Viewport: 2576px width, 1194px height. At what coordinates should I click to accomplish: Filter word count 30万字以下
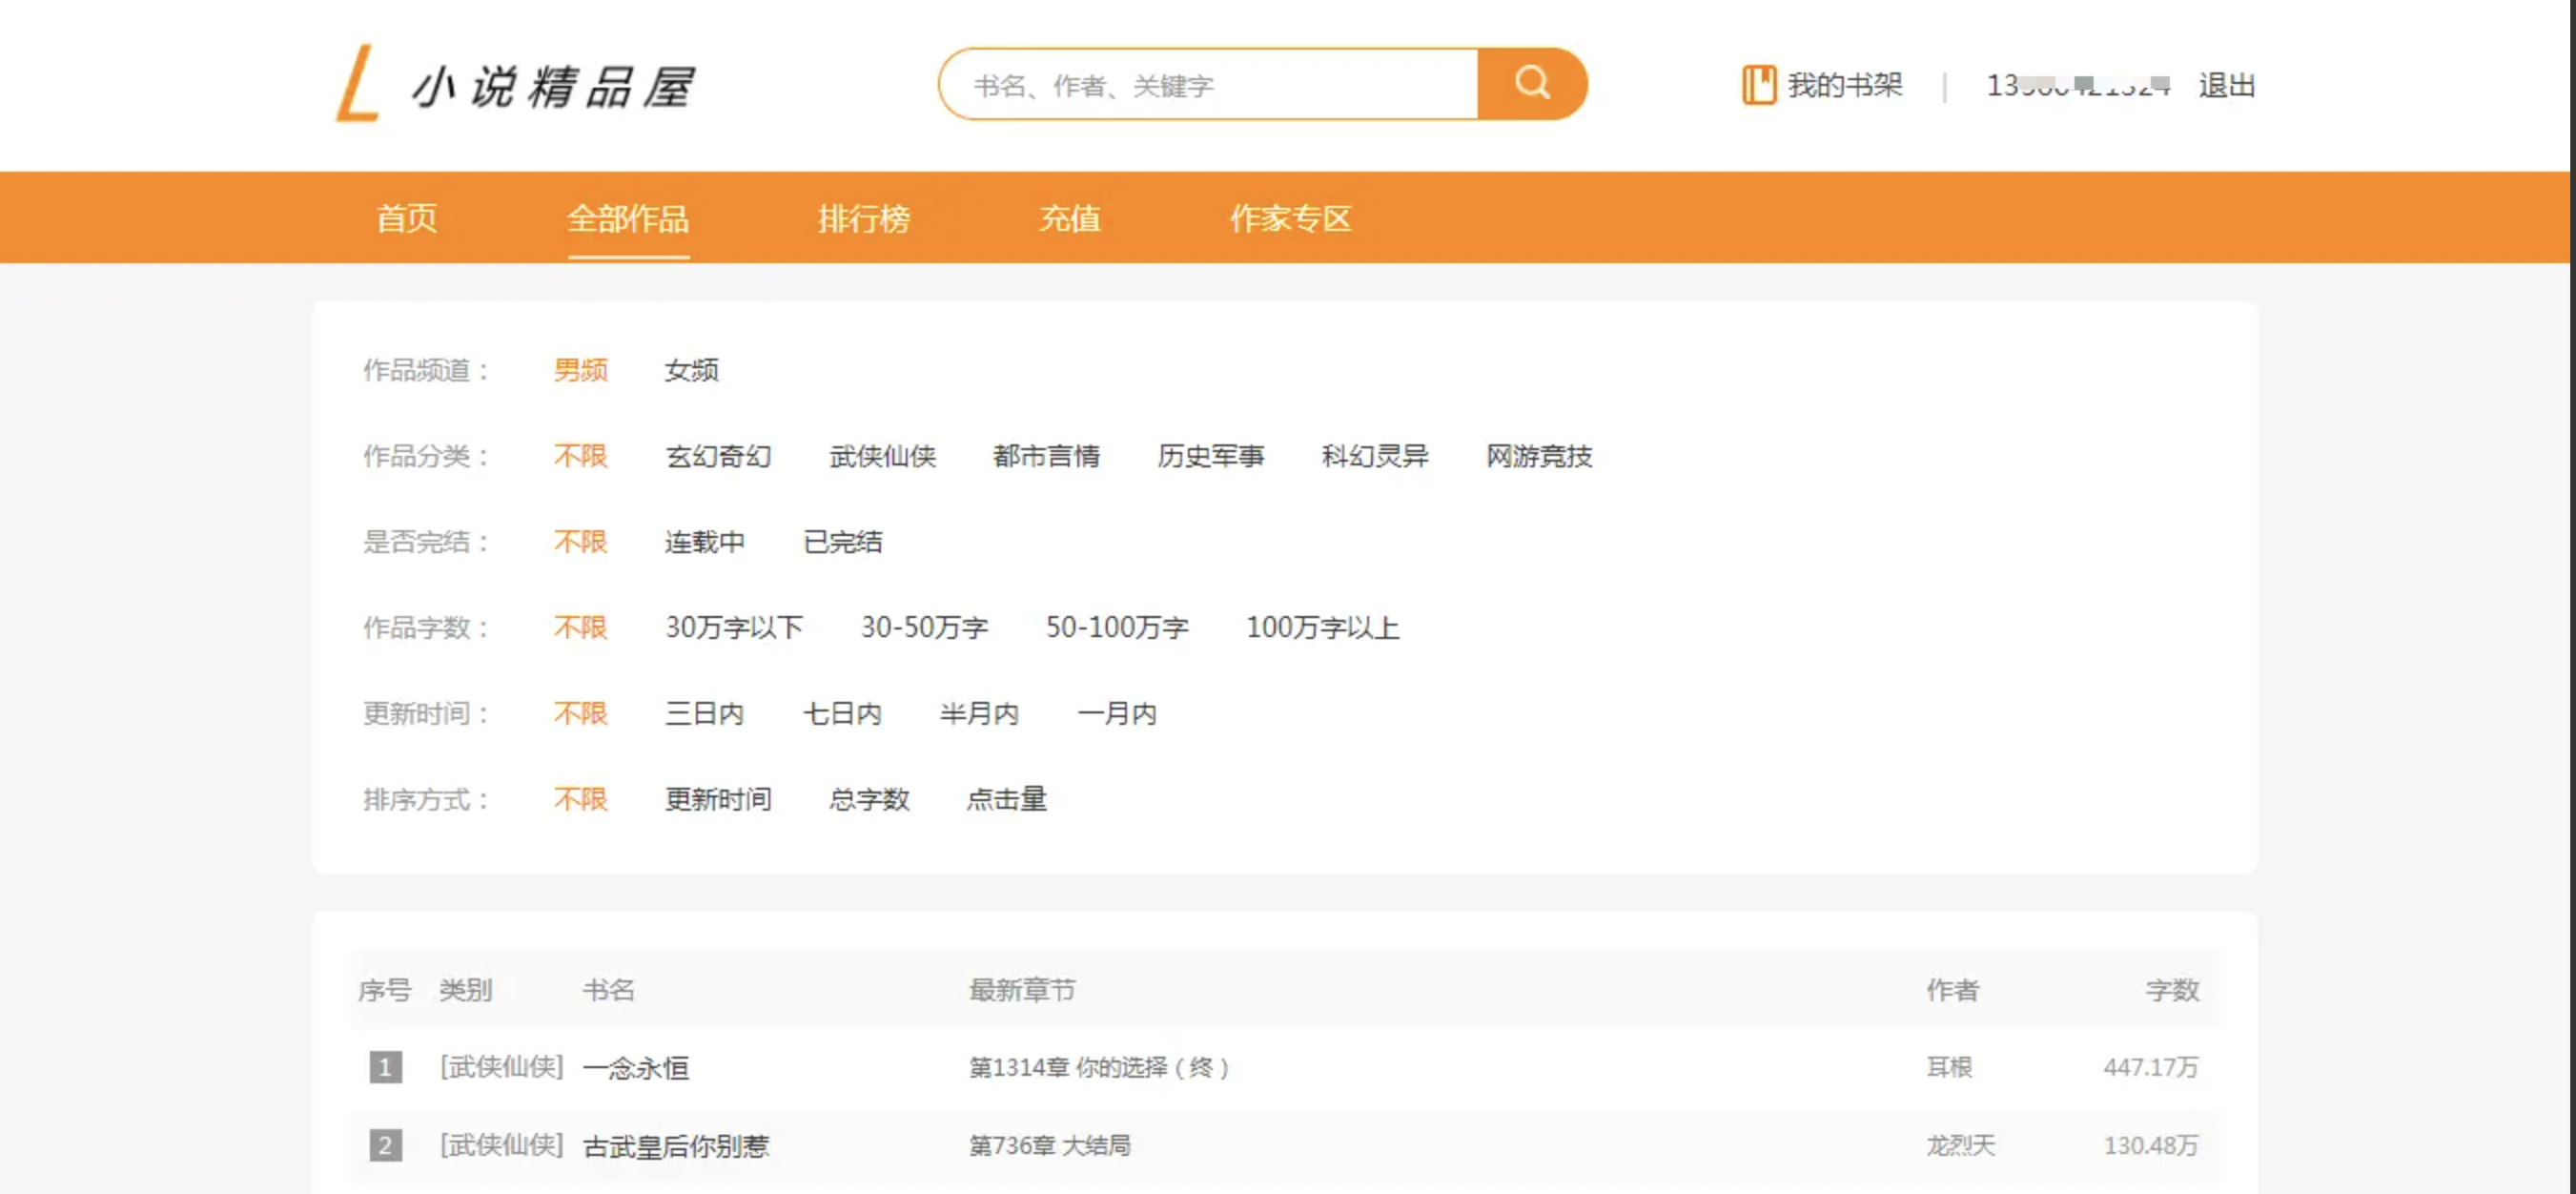[734, 628]
